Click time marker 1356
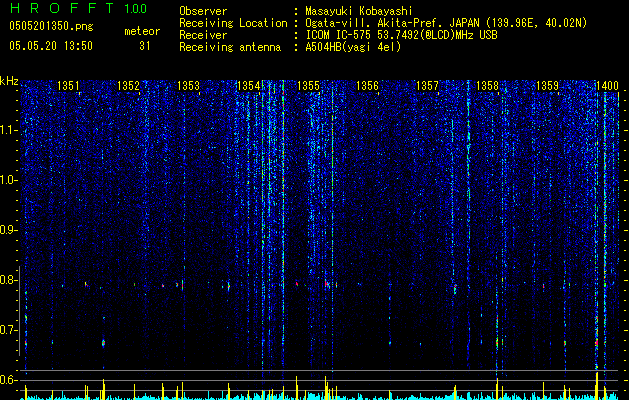Screen dimensions: 629x400 click(367, 85)
